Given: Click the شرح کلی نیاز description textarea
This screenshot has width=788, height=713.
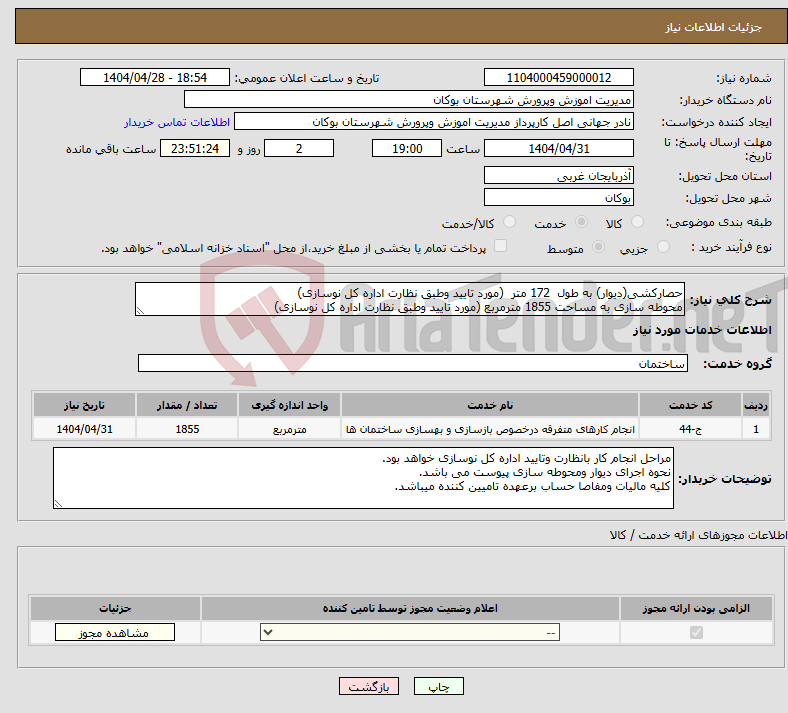Looking at the screenshot, I should tap(410, 299).
